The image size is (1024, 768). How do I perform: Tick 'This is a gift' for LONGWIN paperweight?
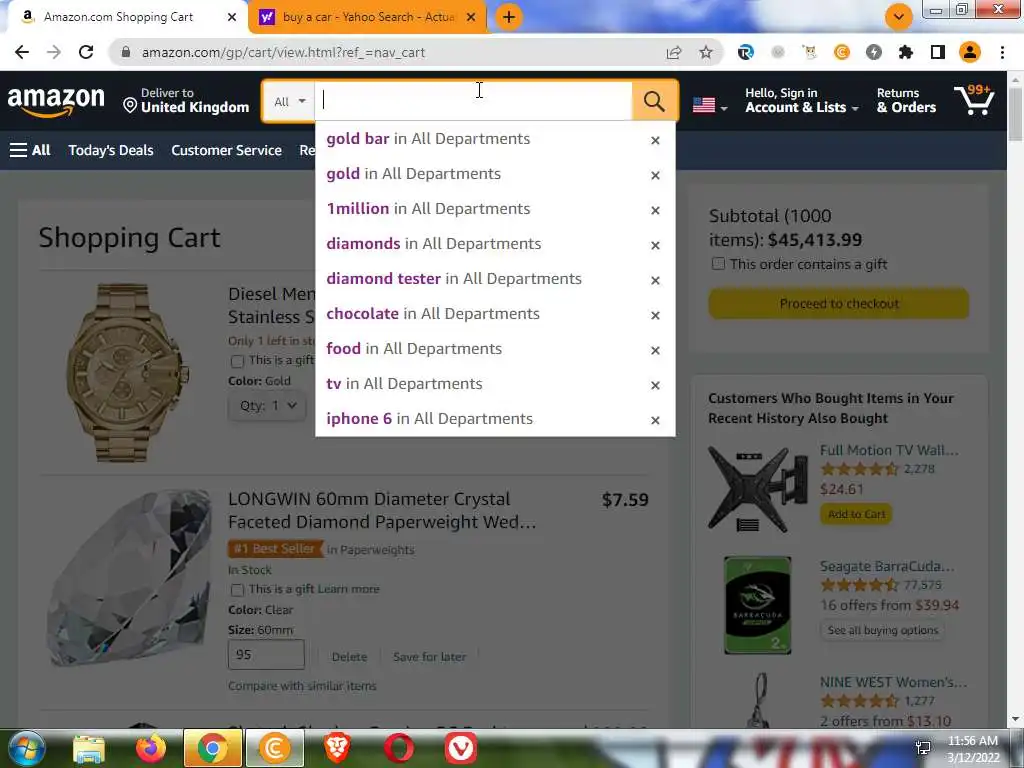tap(237, 590)
